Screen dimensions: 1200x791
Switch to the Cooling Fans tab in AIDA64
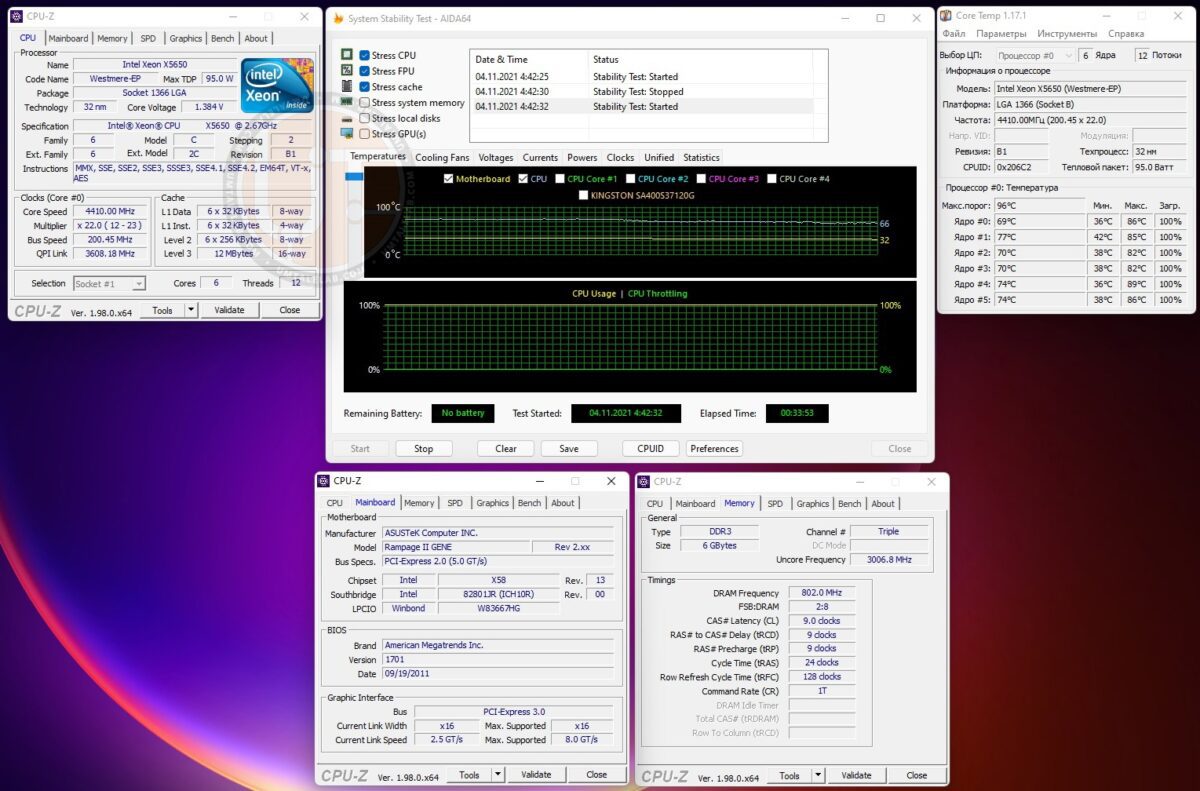[442, 158]
